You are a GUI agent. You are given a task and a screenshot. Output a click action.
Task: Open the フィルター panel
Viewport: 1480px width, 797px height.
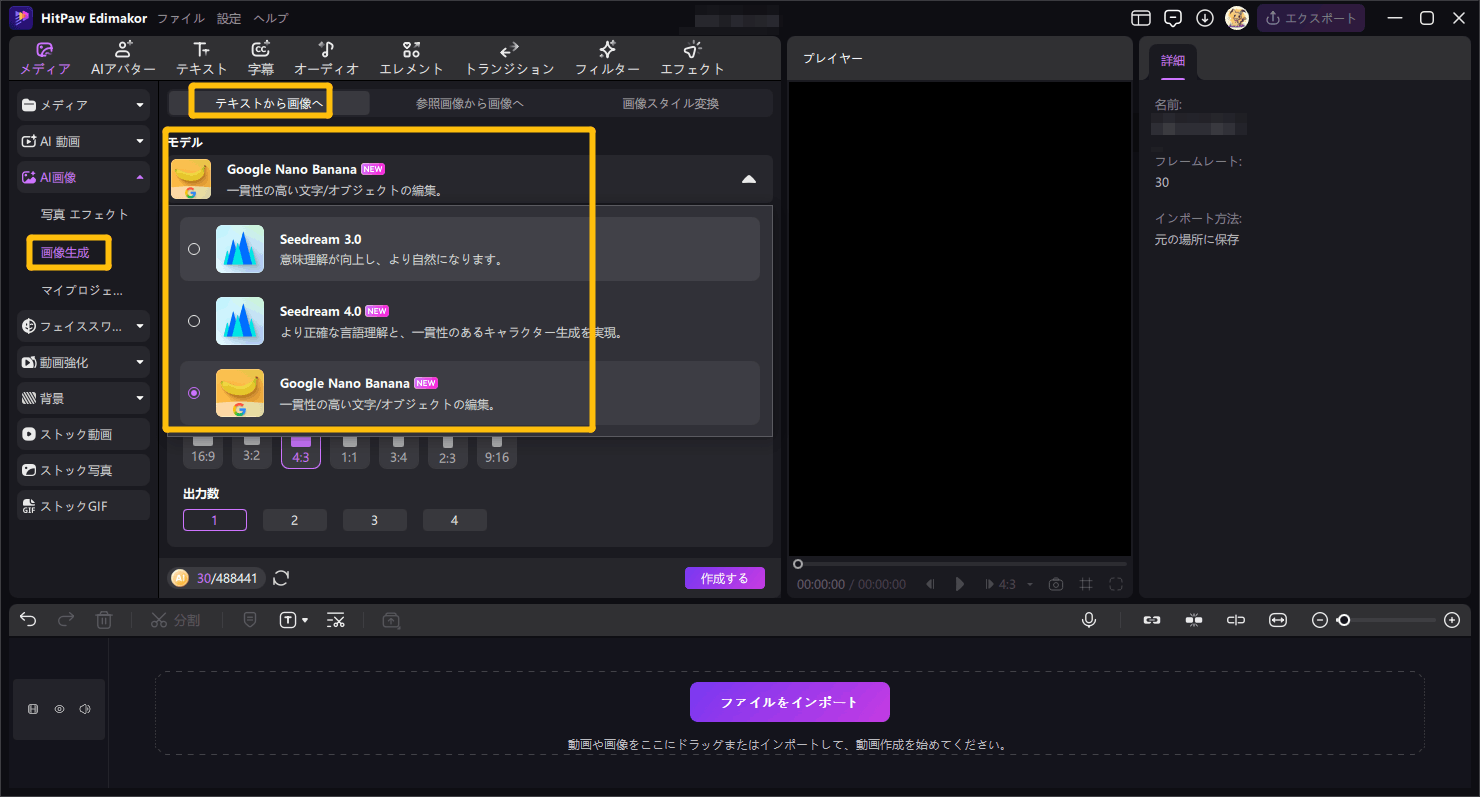click(x=606, y=57)
